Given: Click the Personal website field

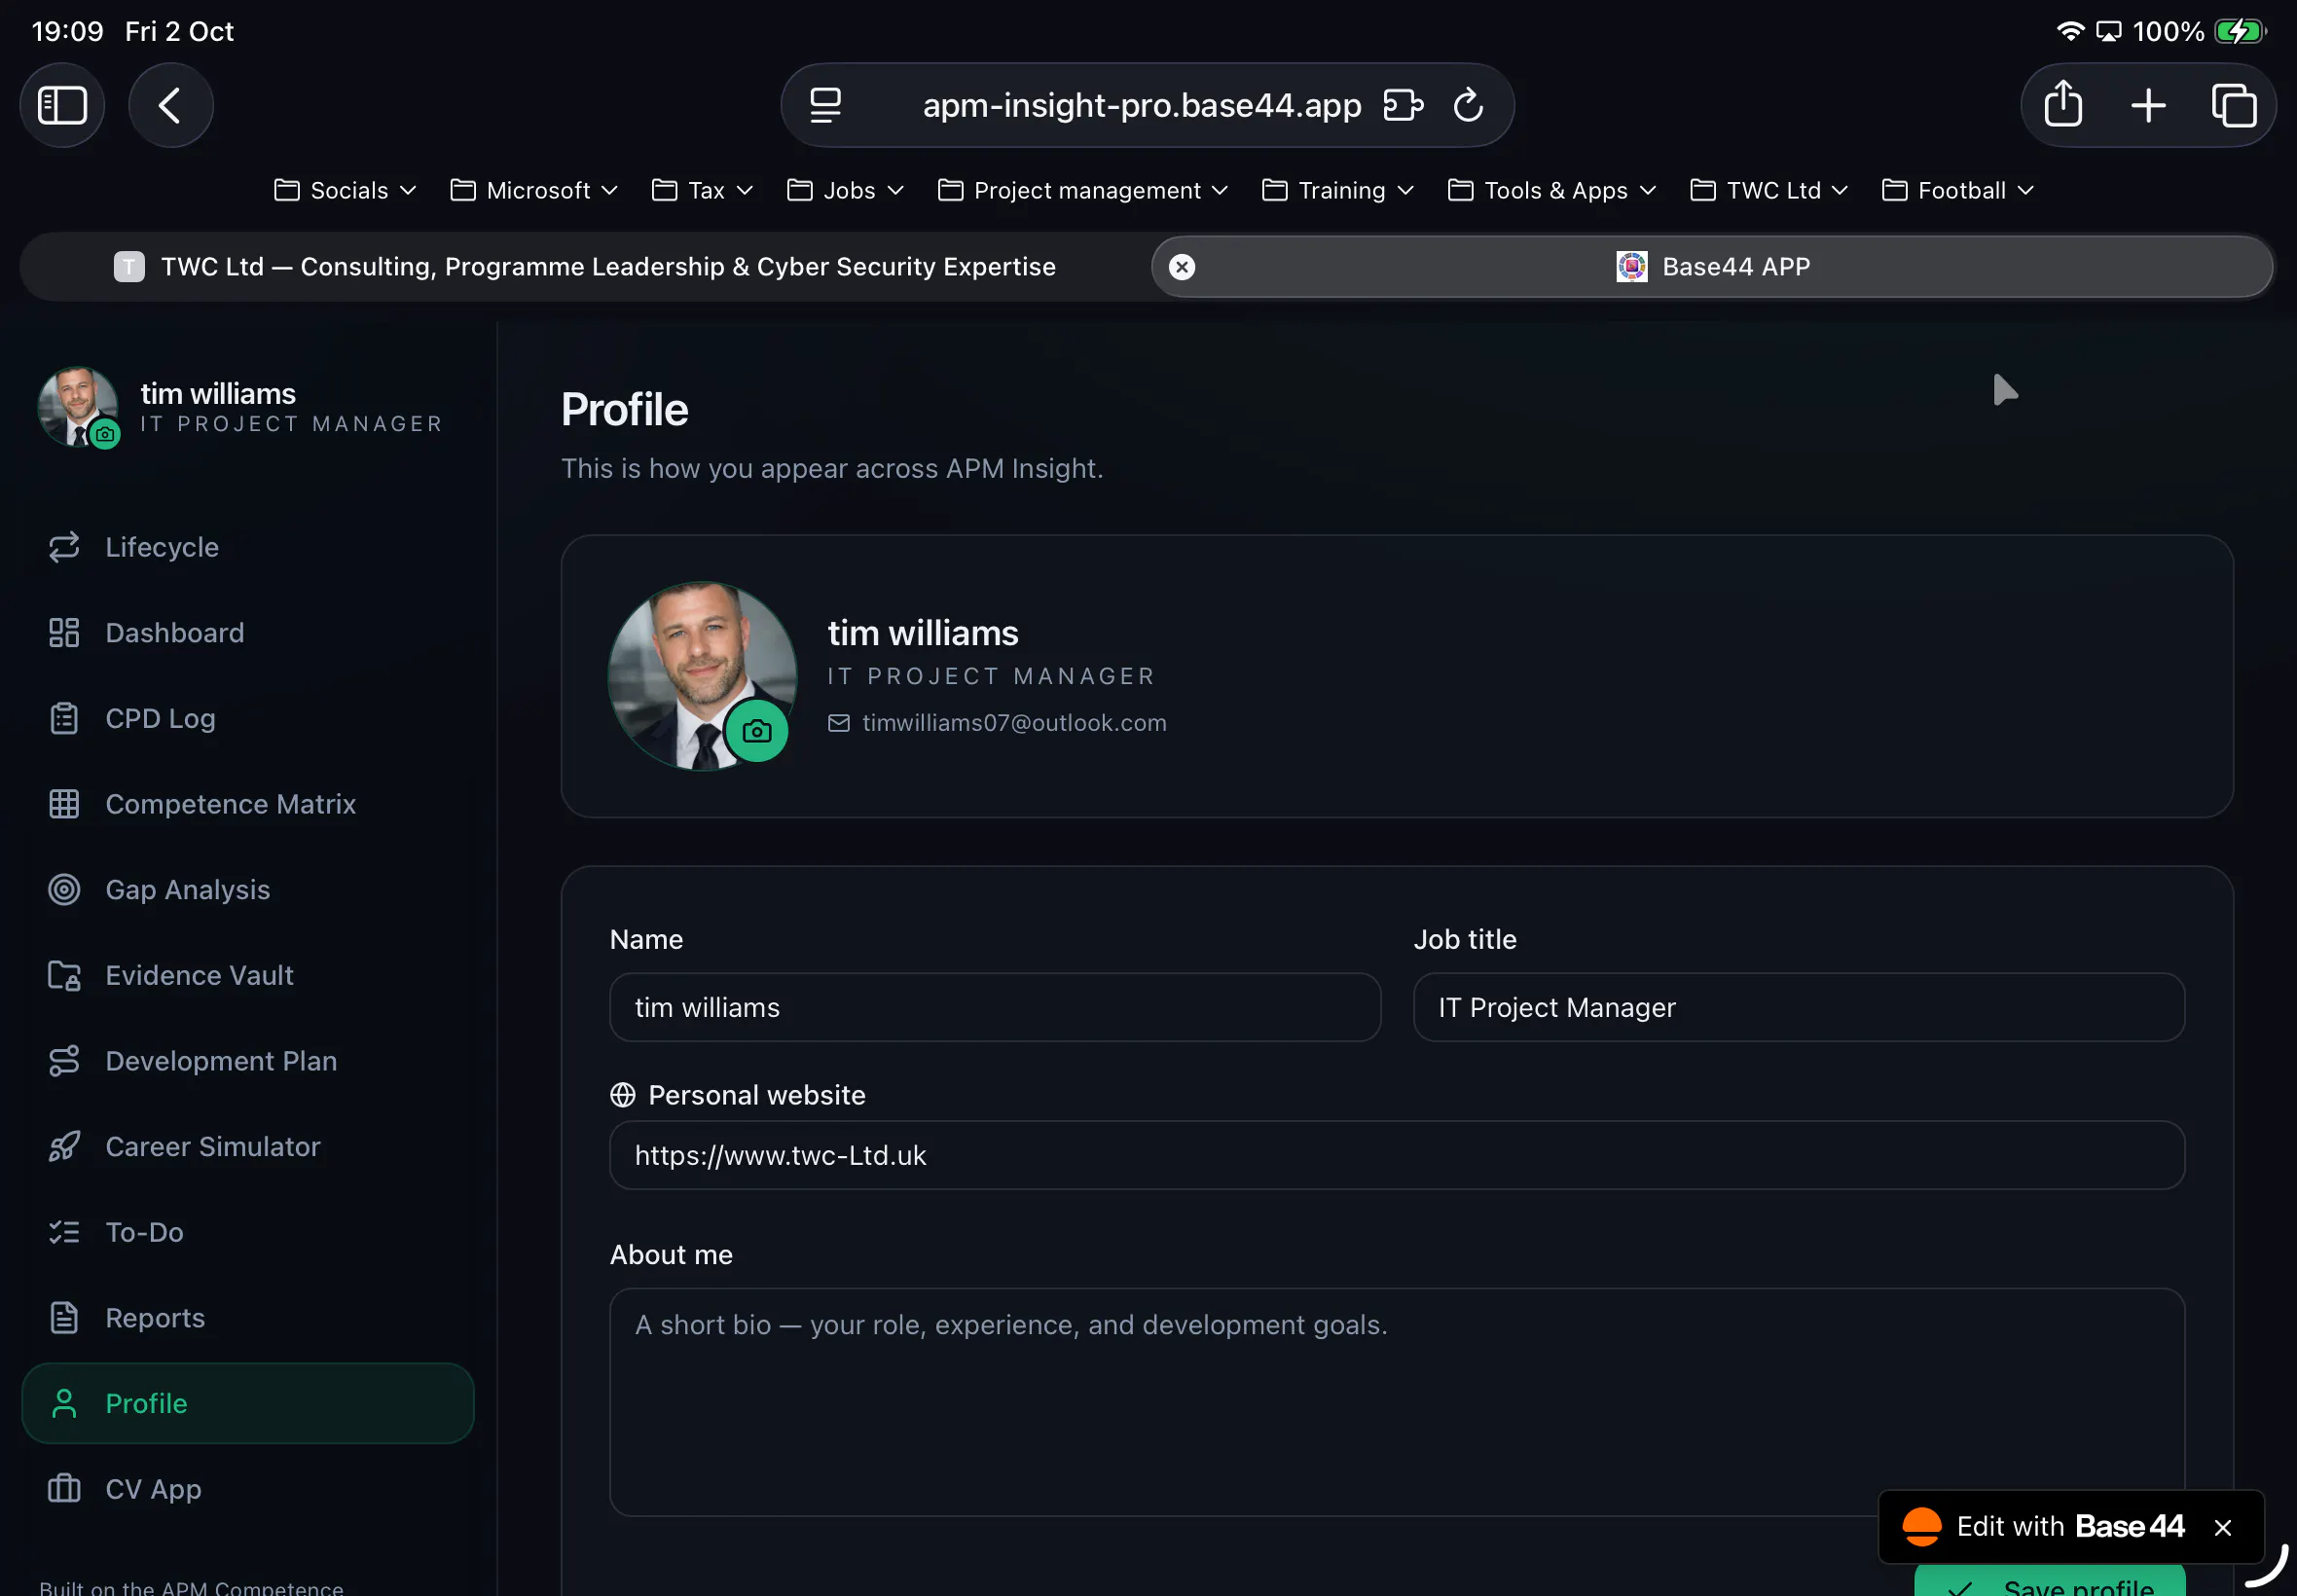Looking at the screenshot, I should pos(1397,1156).
